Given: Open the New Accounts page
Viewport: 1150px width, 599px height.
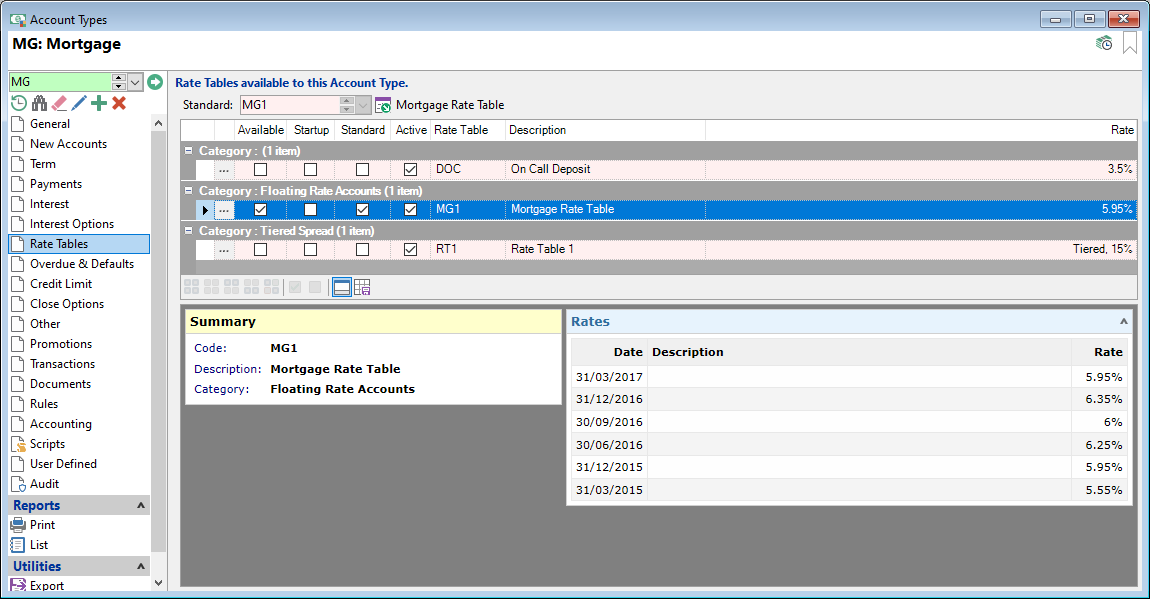Looking at the screenshot, I should pyautogui.click(x=68, y=144).
